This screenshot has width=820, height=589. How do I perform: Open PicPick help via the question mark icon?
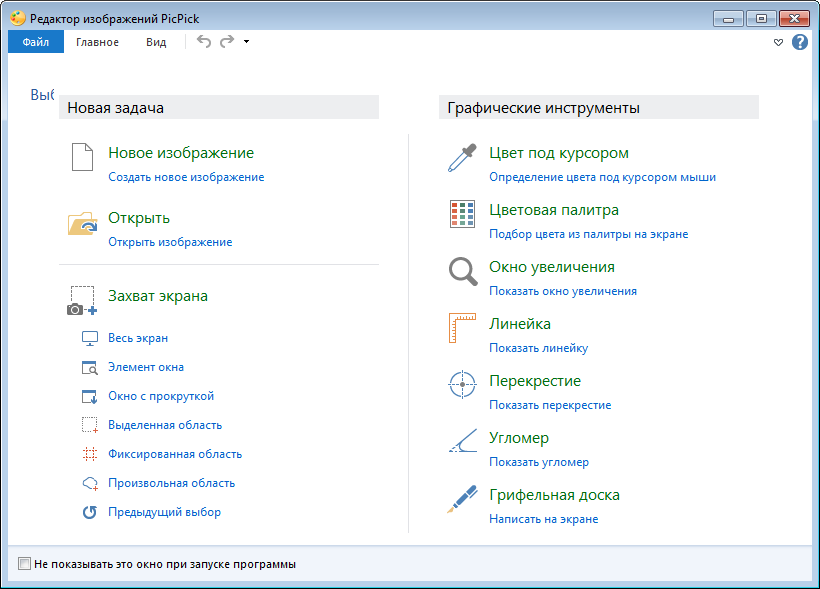(798, 41)
